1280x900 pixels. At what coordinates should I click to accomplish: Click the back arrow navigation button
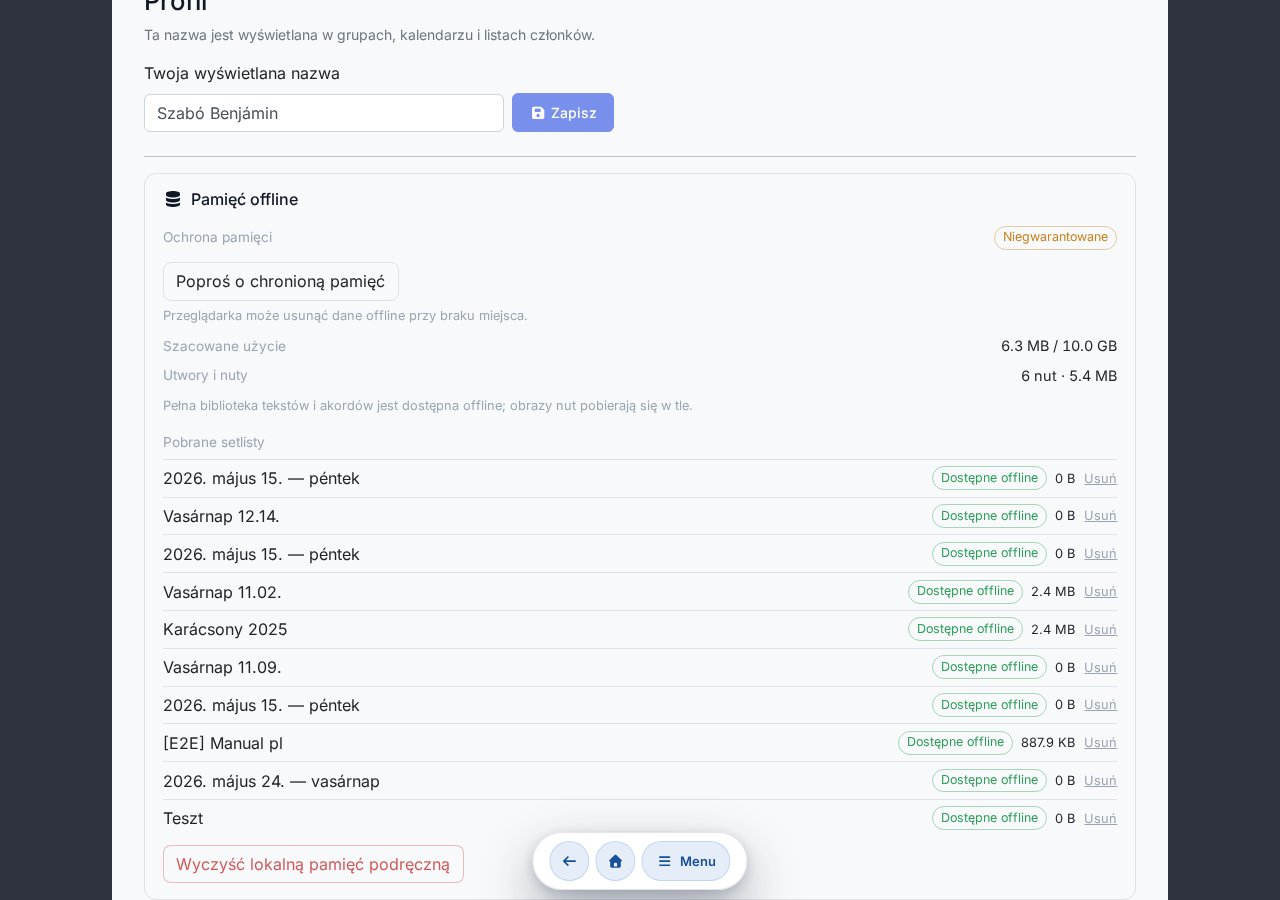click(x=569, y=861)
